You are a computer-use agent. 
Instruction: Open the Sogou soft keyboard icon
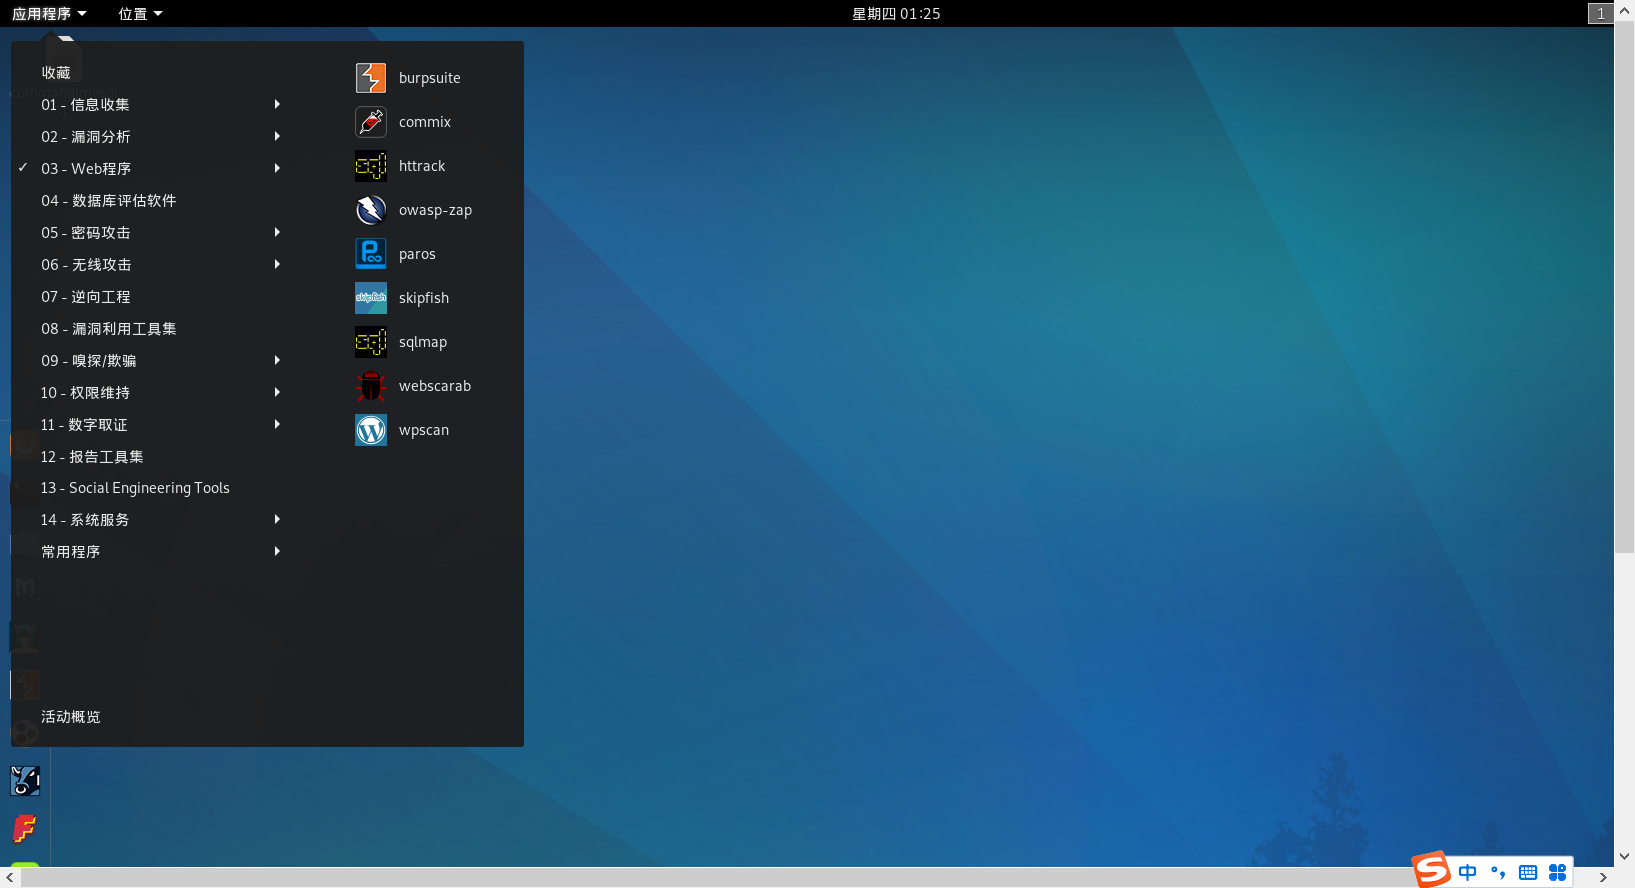1528,872
